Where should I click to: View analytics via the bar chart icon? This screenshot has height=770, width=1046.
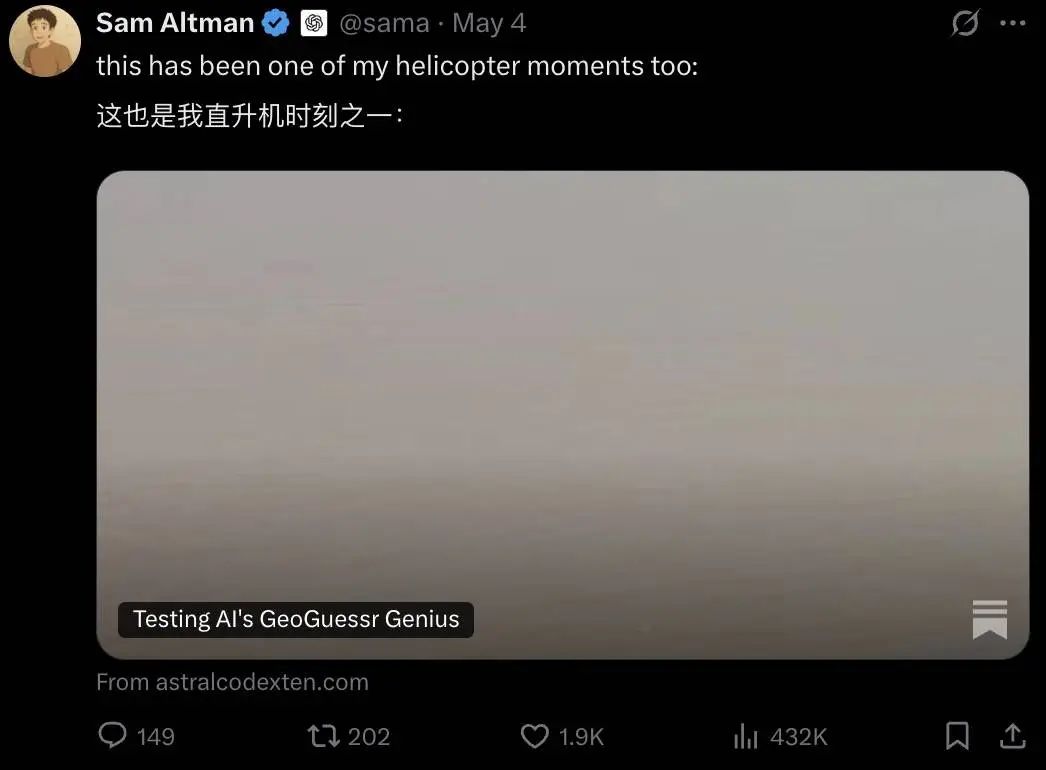click(x=746, y=737)
